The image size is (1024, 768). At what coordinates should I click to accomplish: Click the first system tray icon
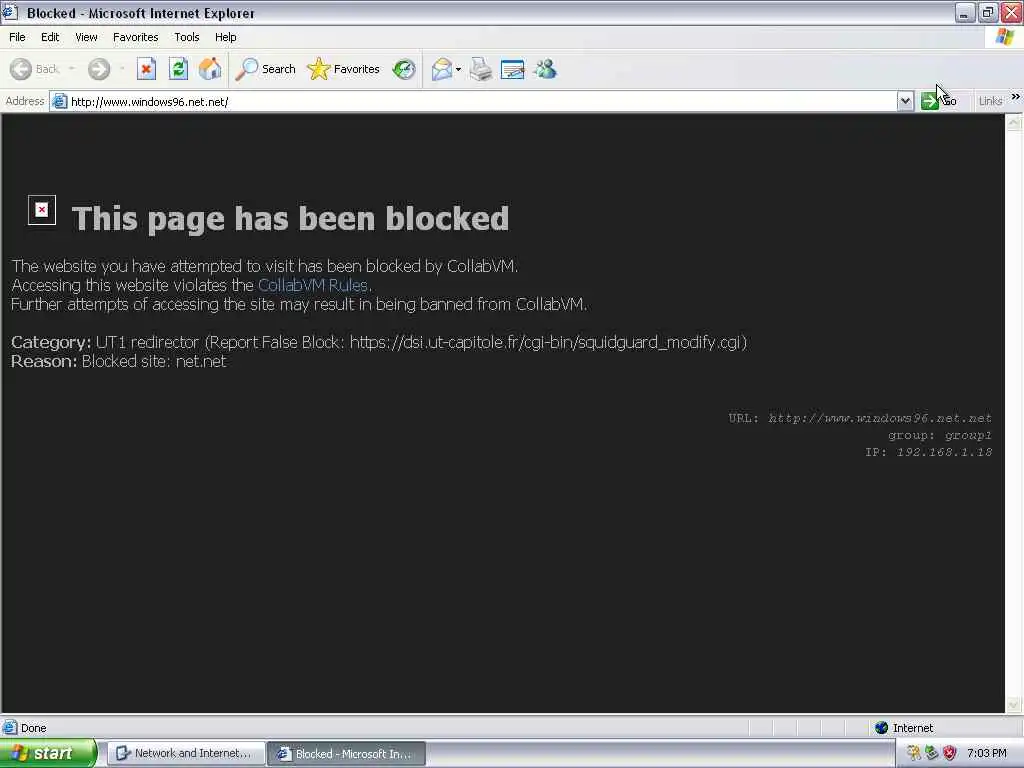click(x=914, y=753)
